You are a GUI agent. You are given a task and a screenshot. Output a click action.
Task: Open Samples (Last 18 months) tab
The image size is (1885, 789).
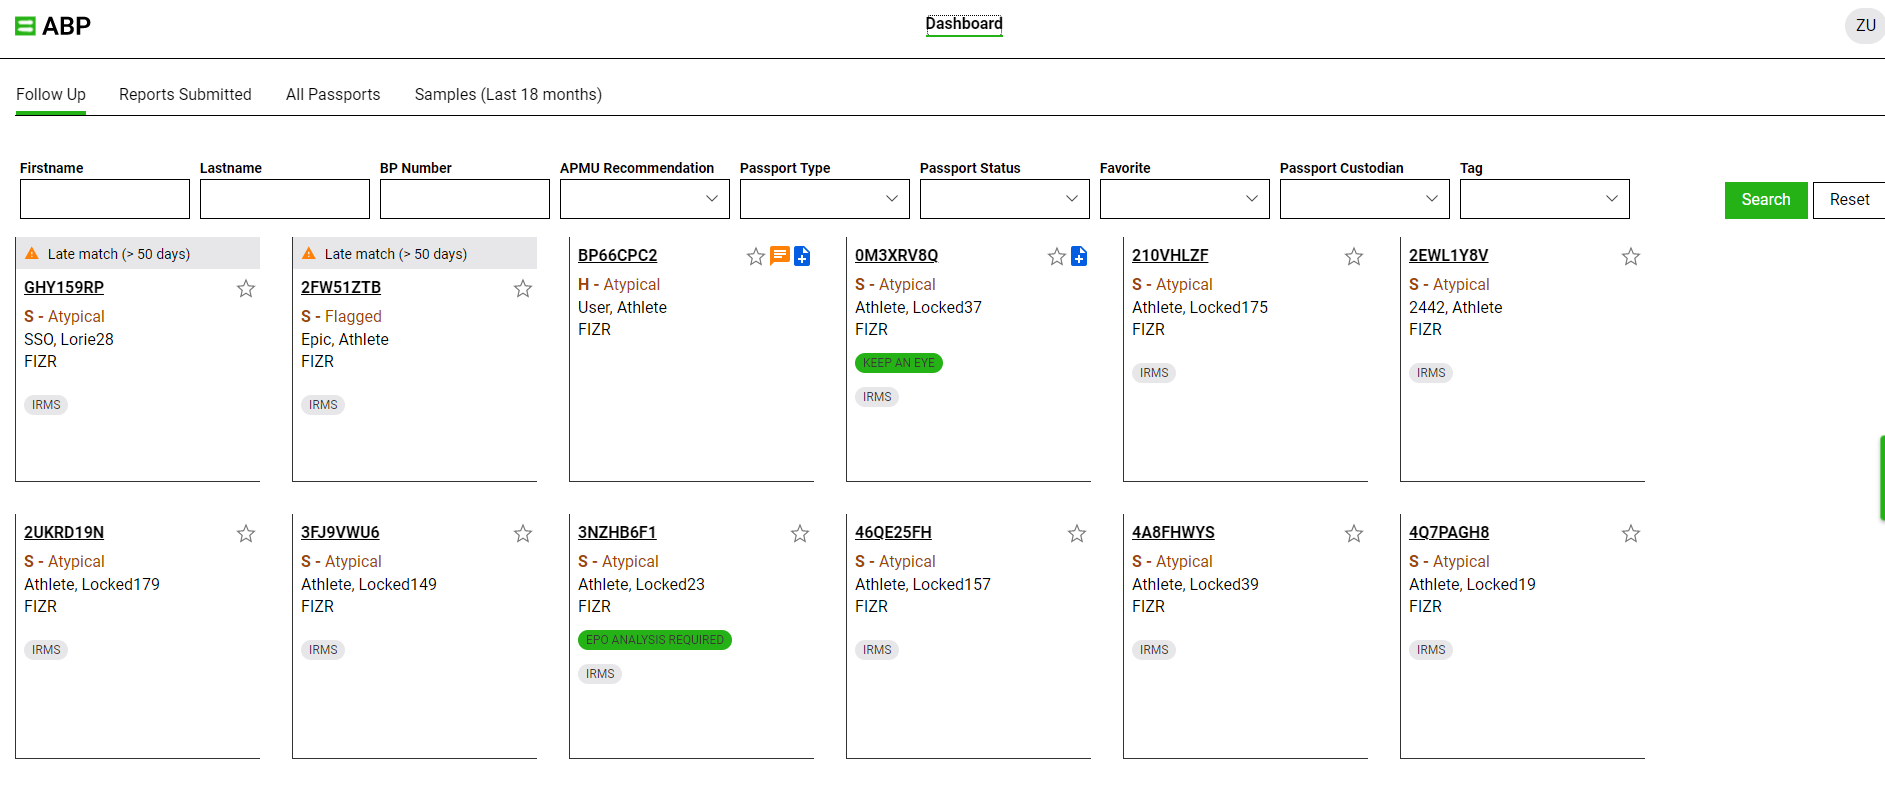click(508, 95)
